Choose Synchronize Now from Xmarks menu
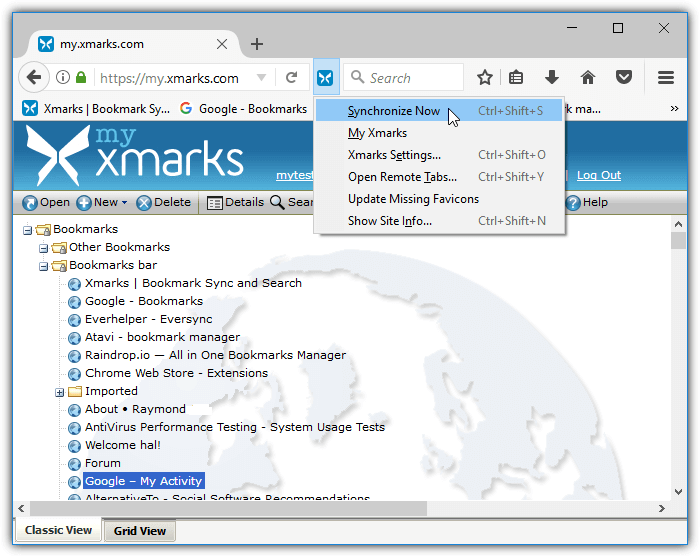This screenshot has width=700, height=556. coord(393,111)
